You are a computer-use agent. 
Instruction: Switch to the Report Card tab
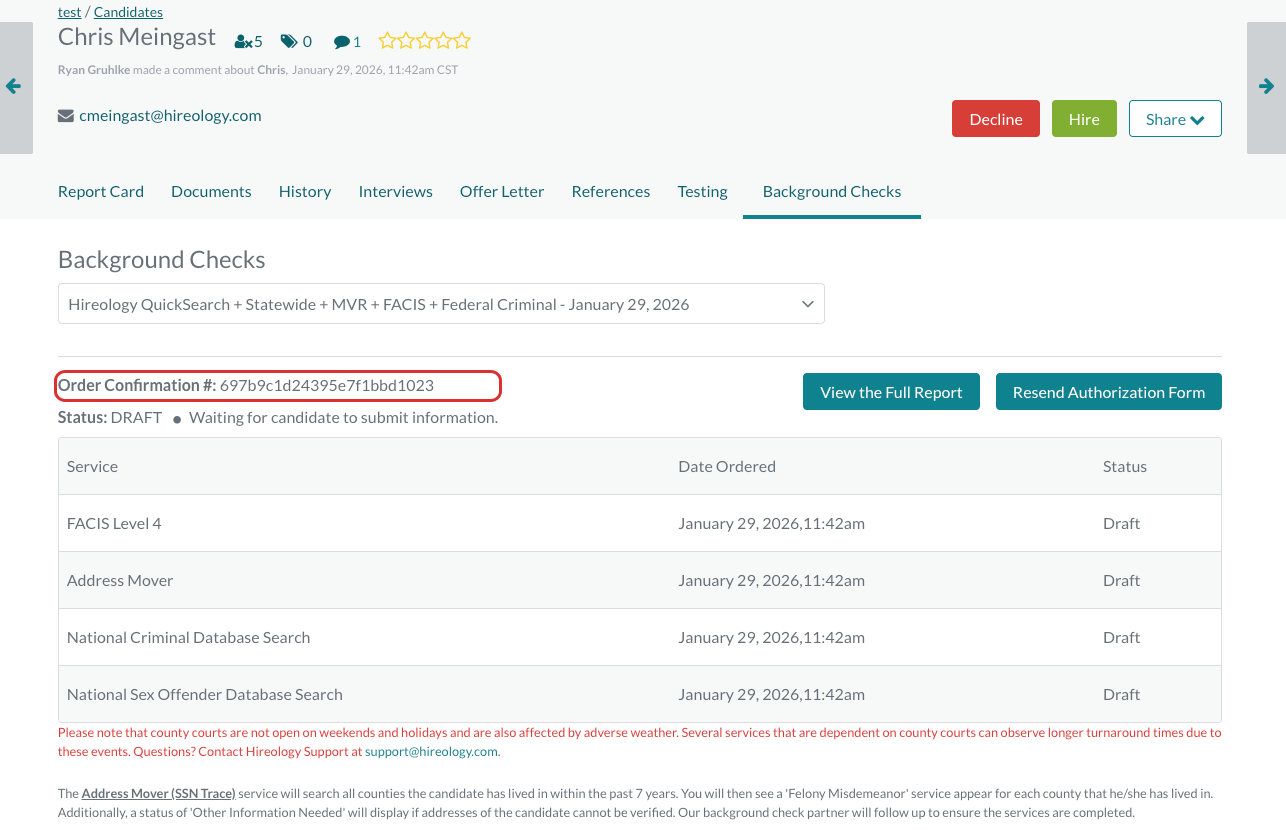pos(101,191)
